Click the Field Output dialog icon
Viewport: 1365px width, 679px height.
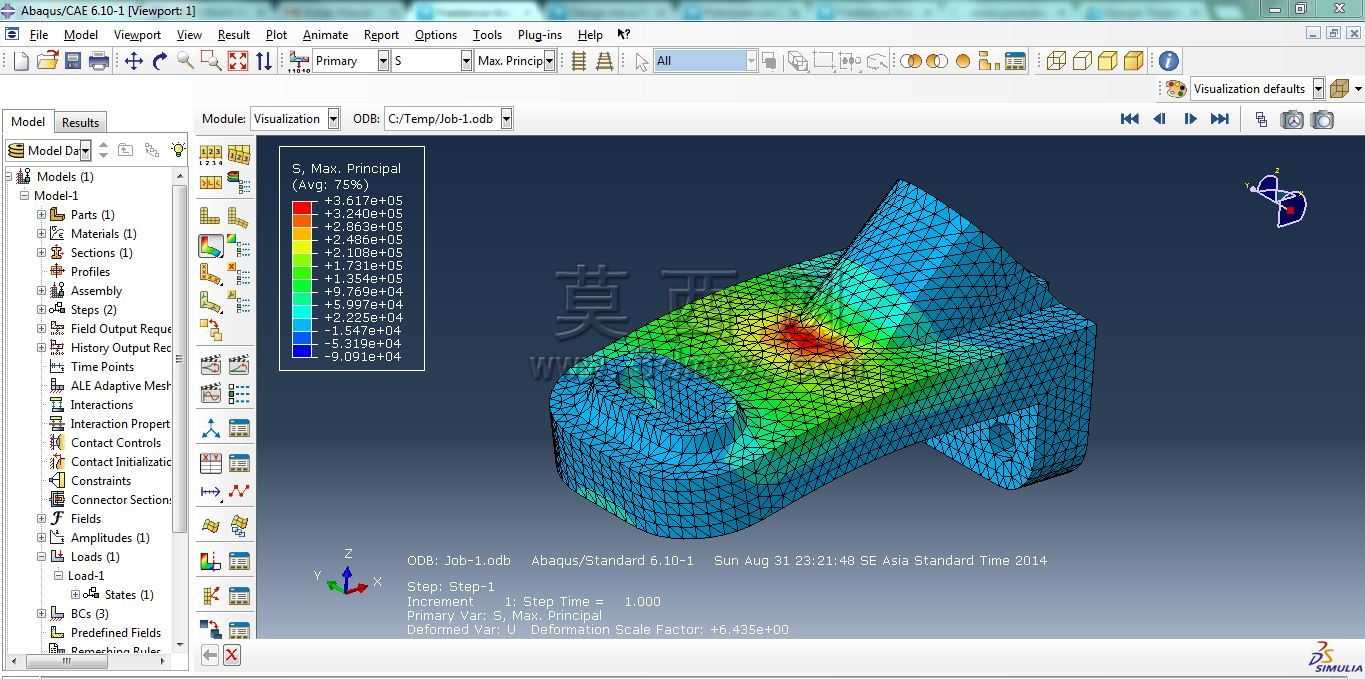pyautogui.click(x=299, y=61)
